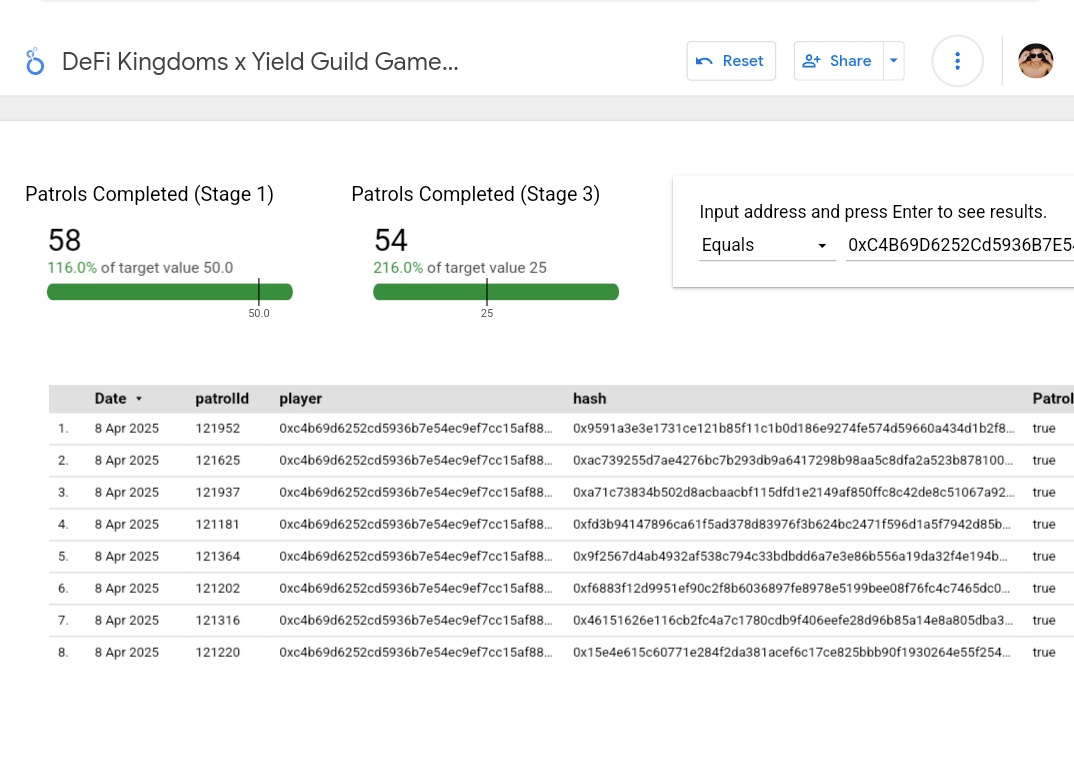Click the Looker Studio logo icon
1074x757 pixels.
click(x=34, y=61)
